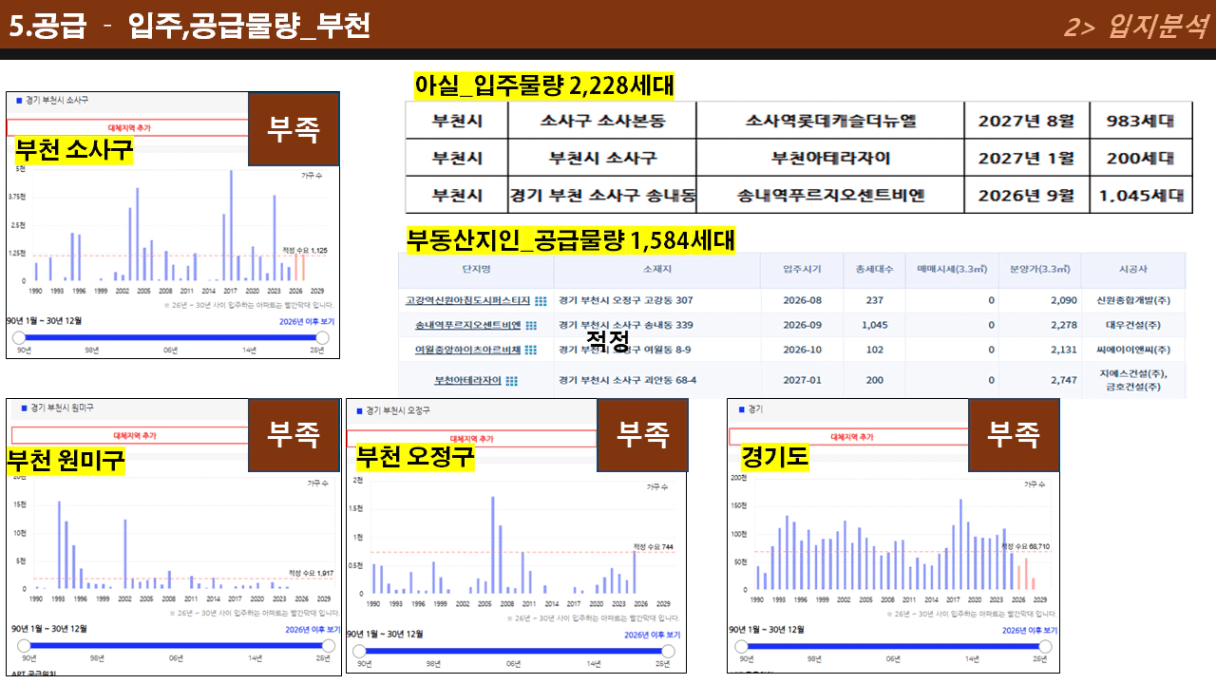Click the 입주시기 column header
Image resolution: width=1216 pixels, height=684 pixels.
pyautogui.click(x=803, y=269)
